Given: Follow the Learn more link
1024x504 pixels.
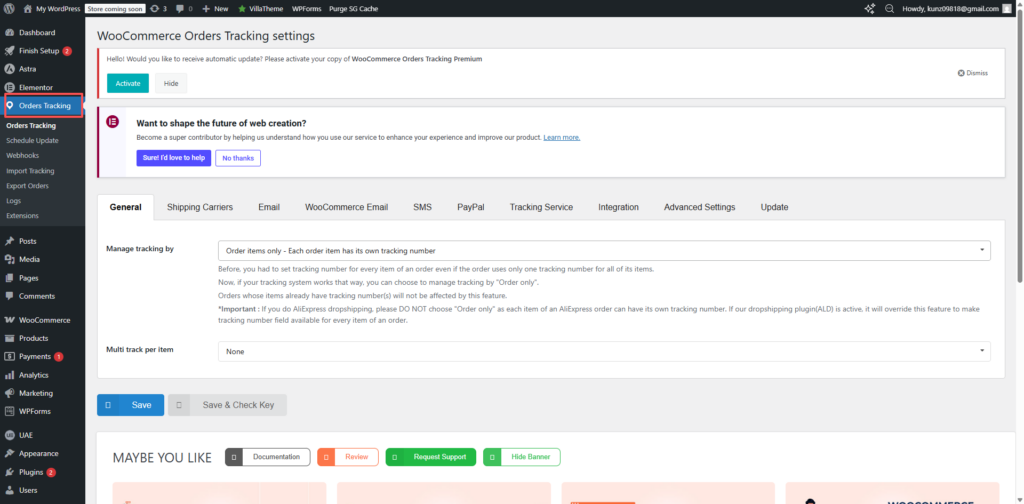Looking at the screenshot, I should click(562, 138).
